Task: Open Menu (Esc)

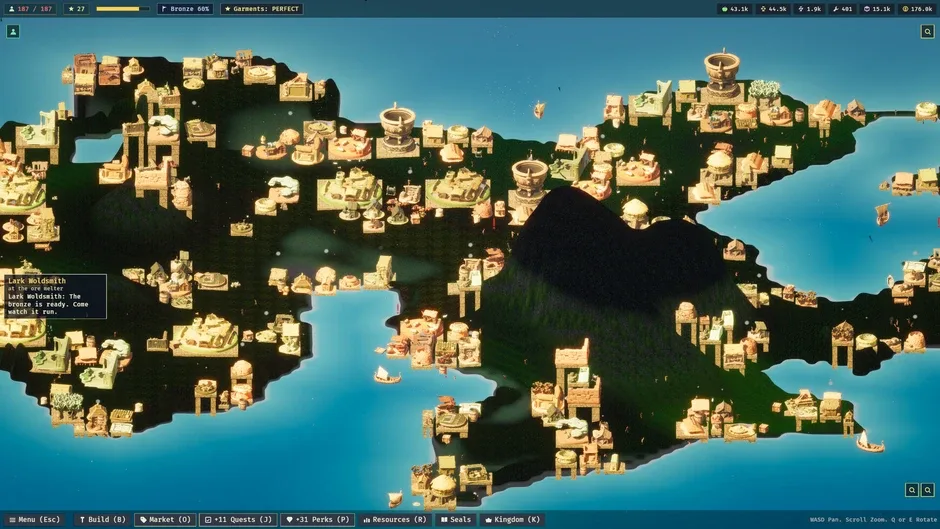Action: [x=35, y=519]
